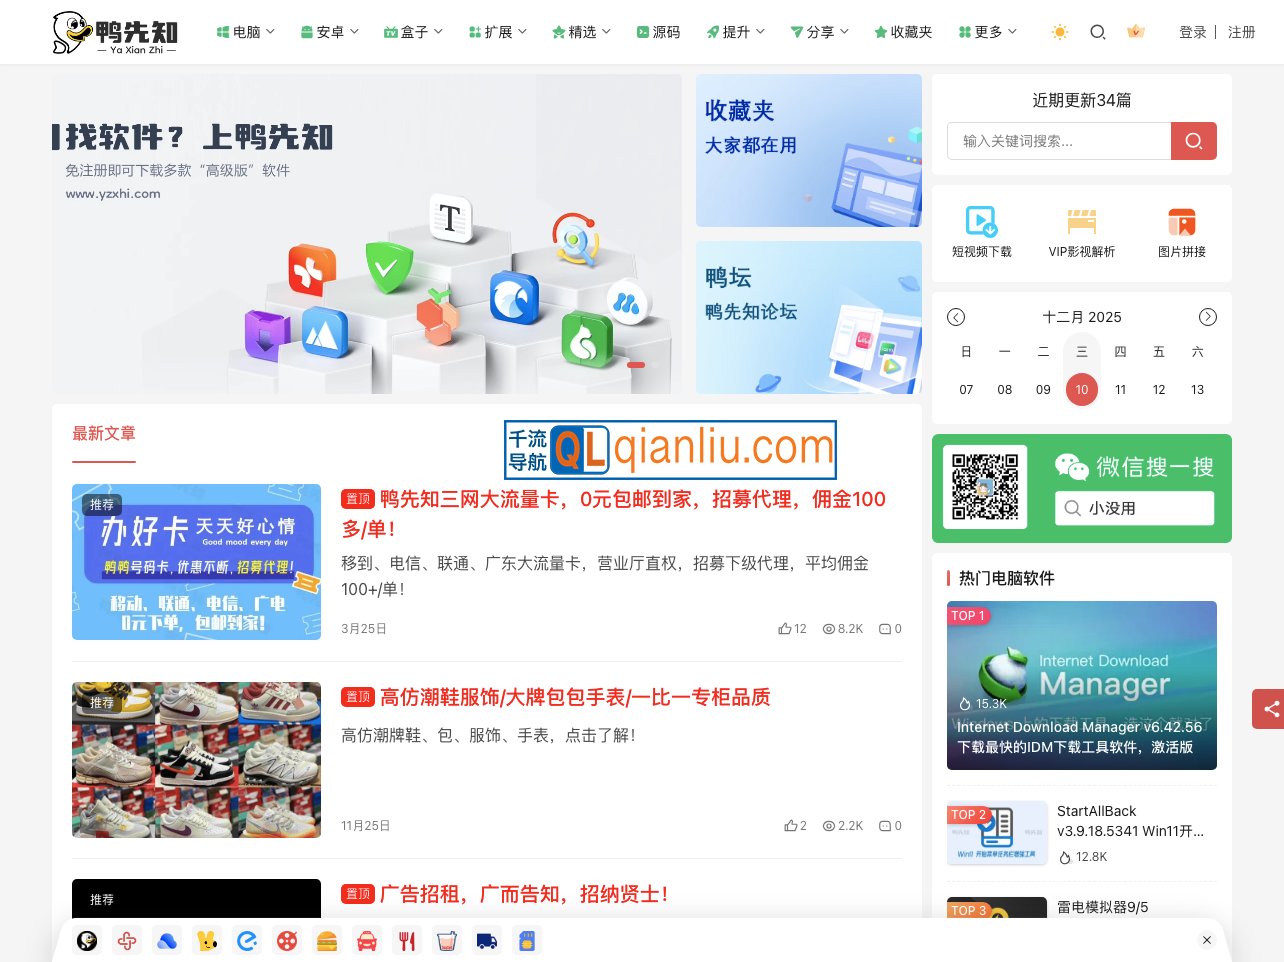Go to previous month in calendar
Screen dimensions: 1284x962
pyautogui.click(x=956, y=317)
